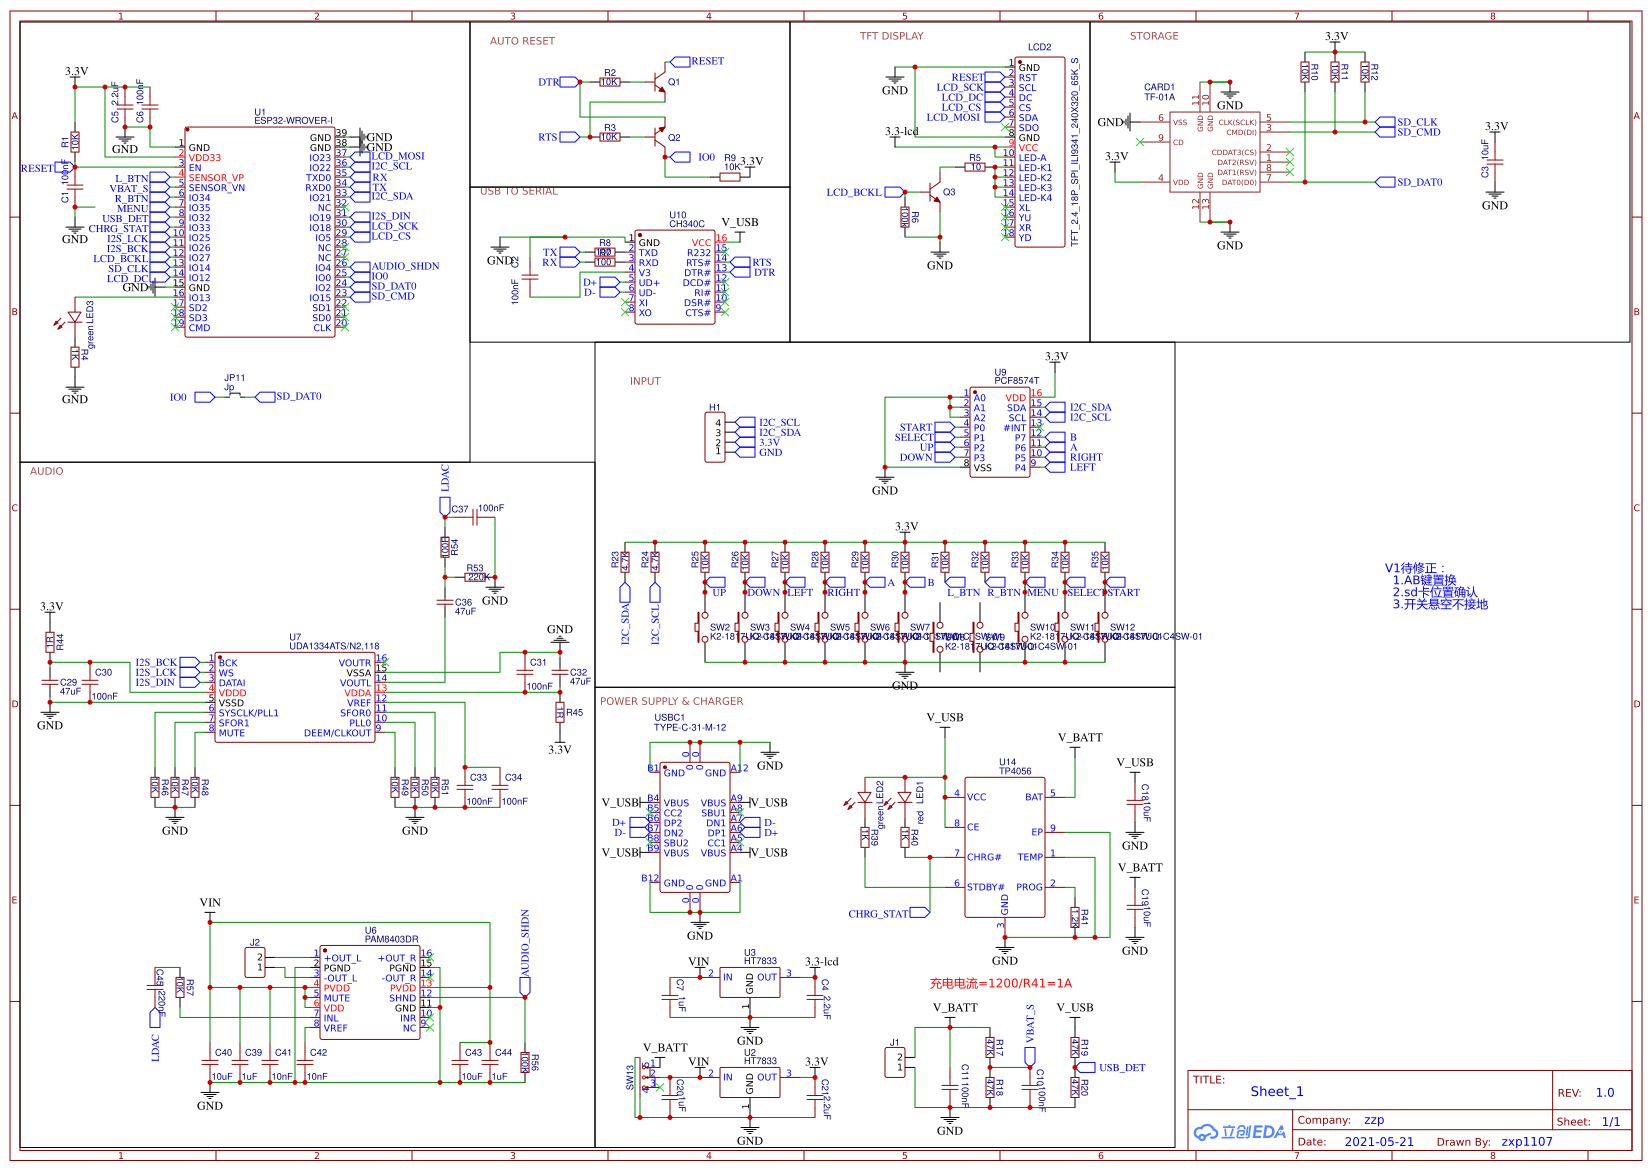
Task: Click the 立创EDA logo in title block
Action: (x=1240, y=1132)
